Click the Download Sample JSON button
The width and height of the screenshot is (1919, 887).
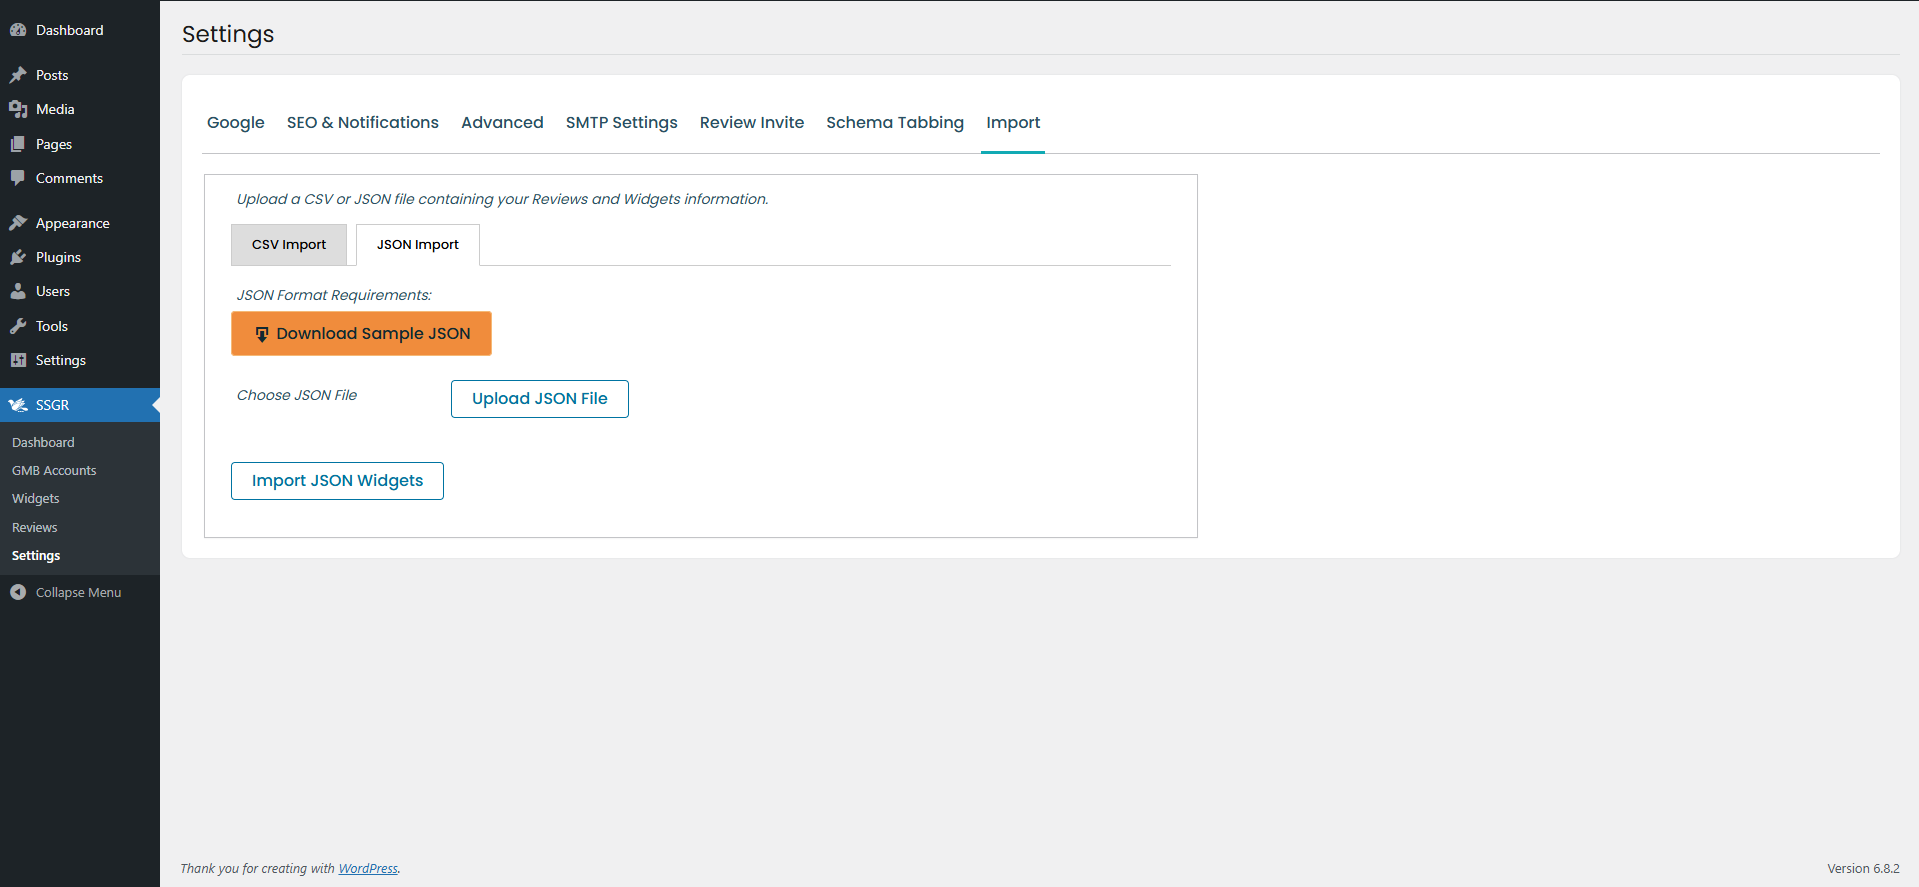click(361, 334)
